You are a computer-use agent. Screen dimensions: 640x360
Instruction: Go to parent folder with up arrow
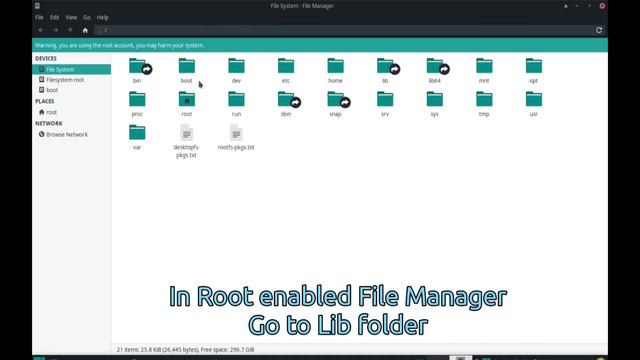70,30
